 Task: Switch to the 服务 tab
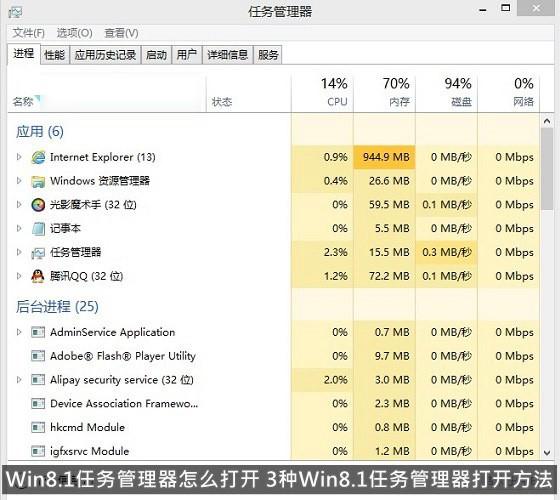(268, 55)
